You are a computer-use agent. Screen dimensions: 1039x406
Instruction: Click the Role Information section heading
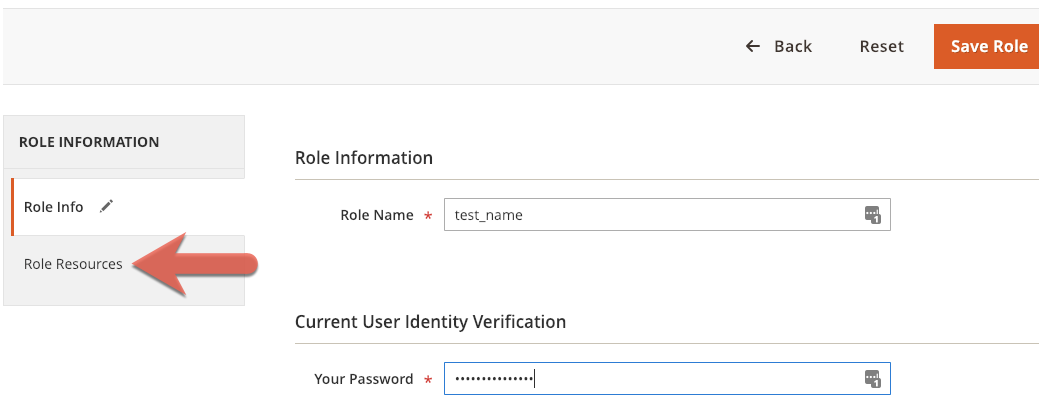coord(364,158)
